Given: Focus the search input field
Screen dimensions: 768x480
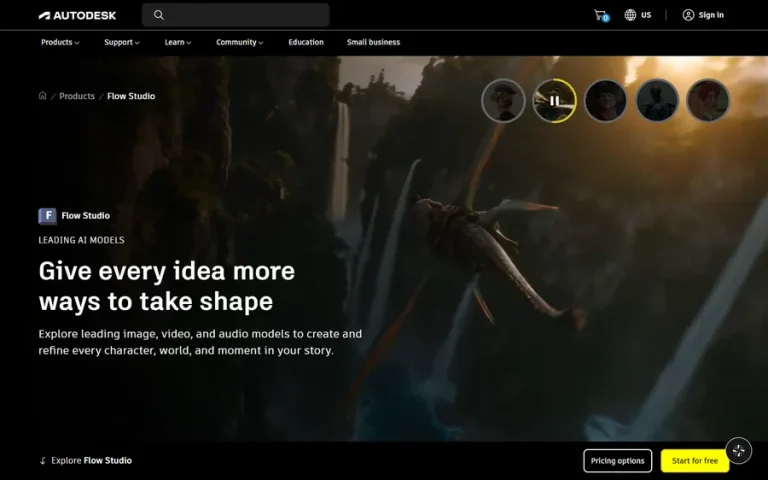Looking at the screenshot, I should 236,15.
